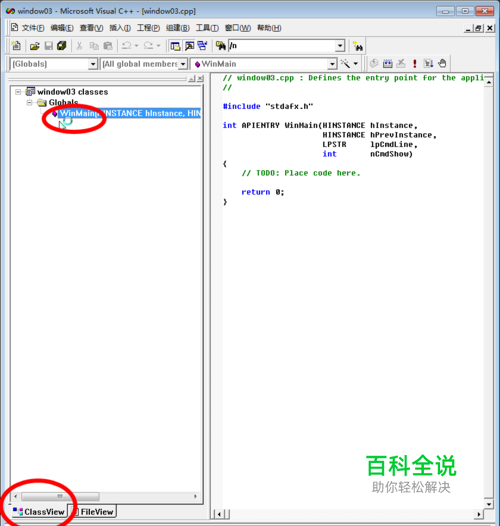Click the Redo arrow icon
Image resolution: width=500 pixels, height=526 pixels.
148,45
